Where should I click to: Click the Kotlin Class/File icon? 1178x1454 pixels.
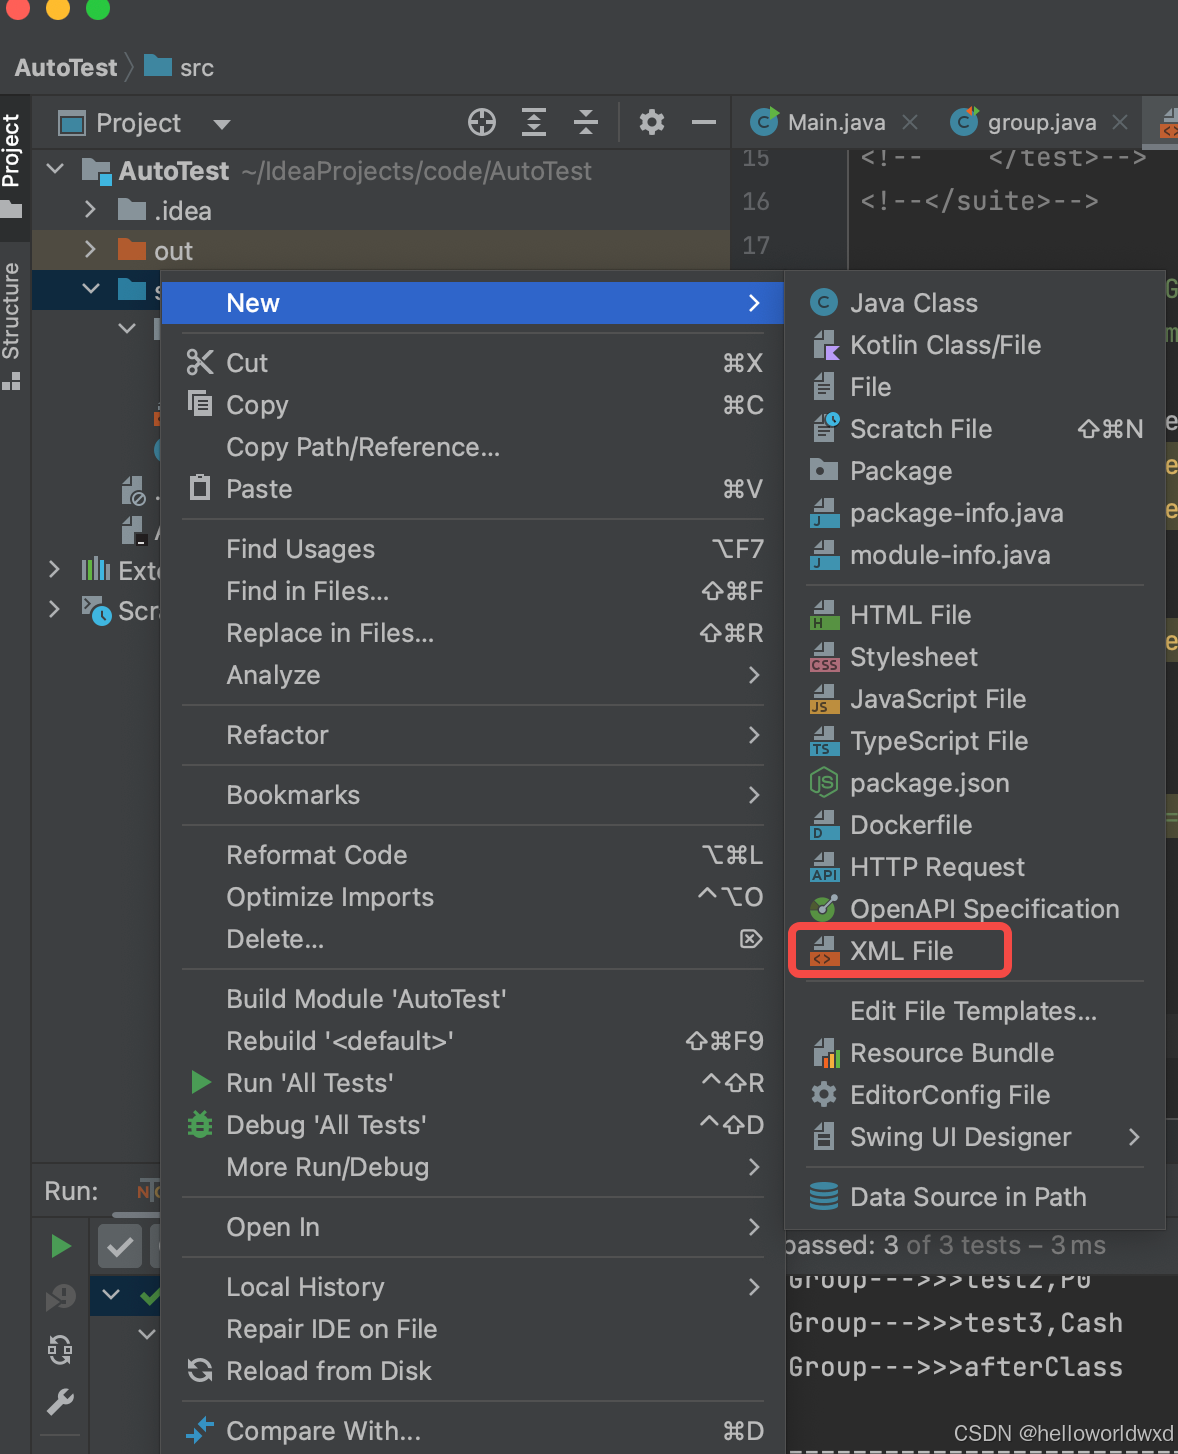coord(824,345)
